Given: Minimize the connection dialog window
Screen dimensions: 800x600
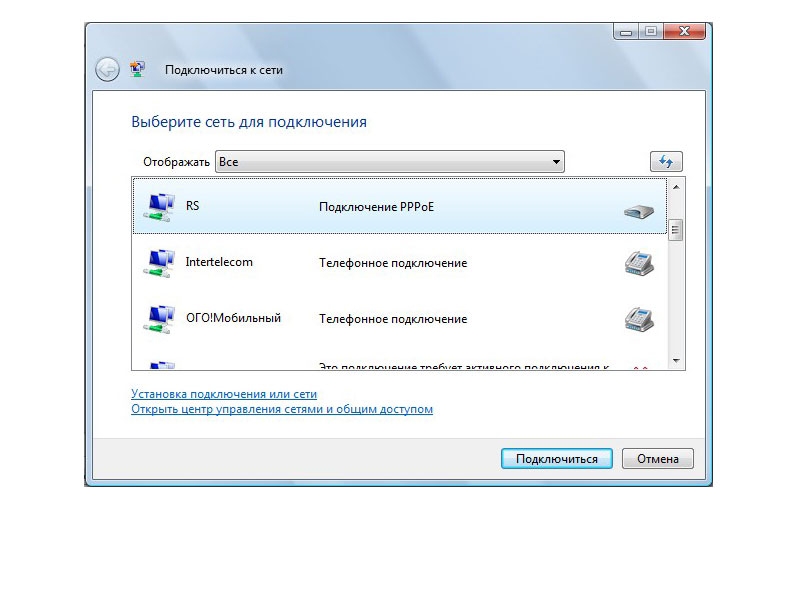Looking at the screenshot, I should (x=626, y=32).
